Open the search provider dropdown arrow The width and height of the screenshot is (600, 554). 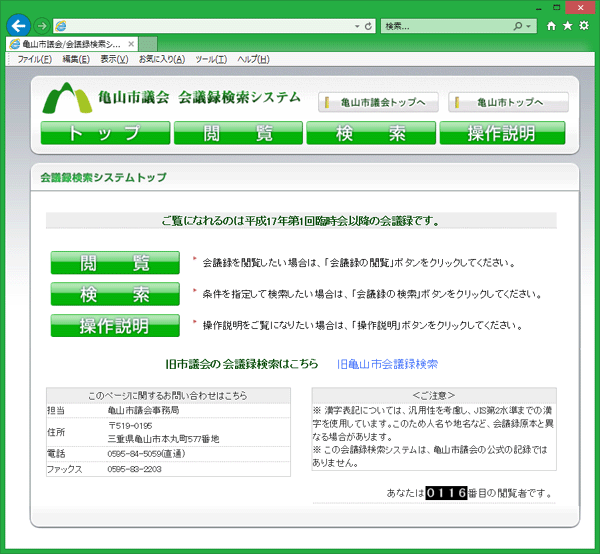[528, 26]
